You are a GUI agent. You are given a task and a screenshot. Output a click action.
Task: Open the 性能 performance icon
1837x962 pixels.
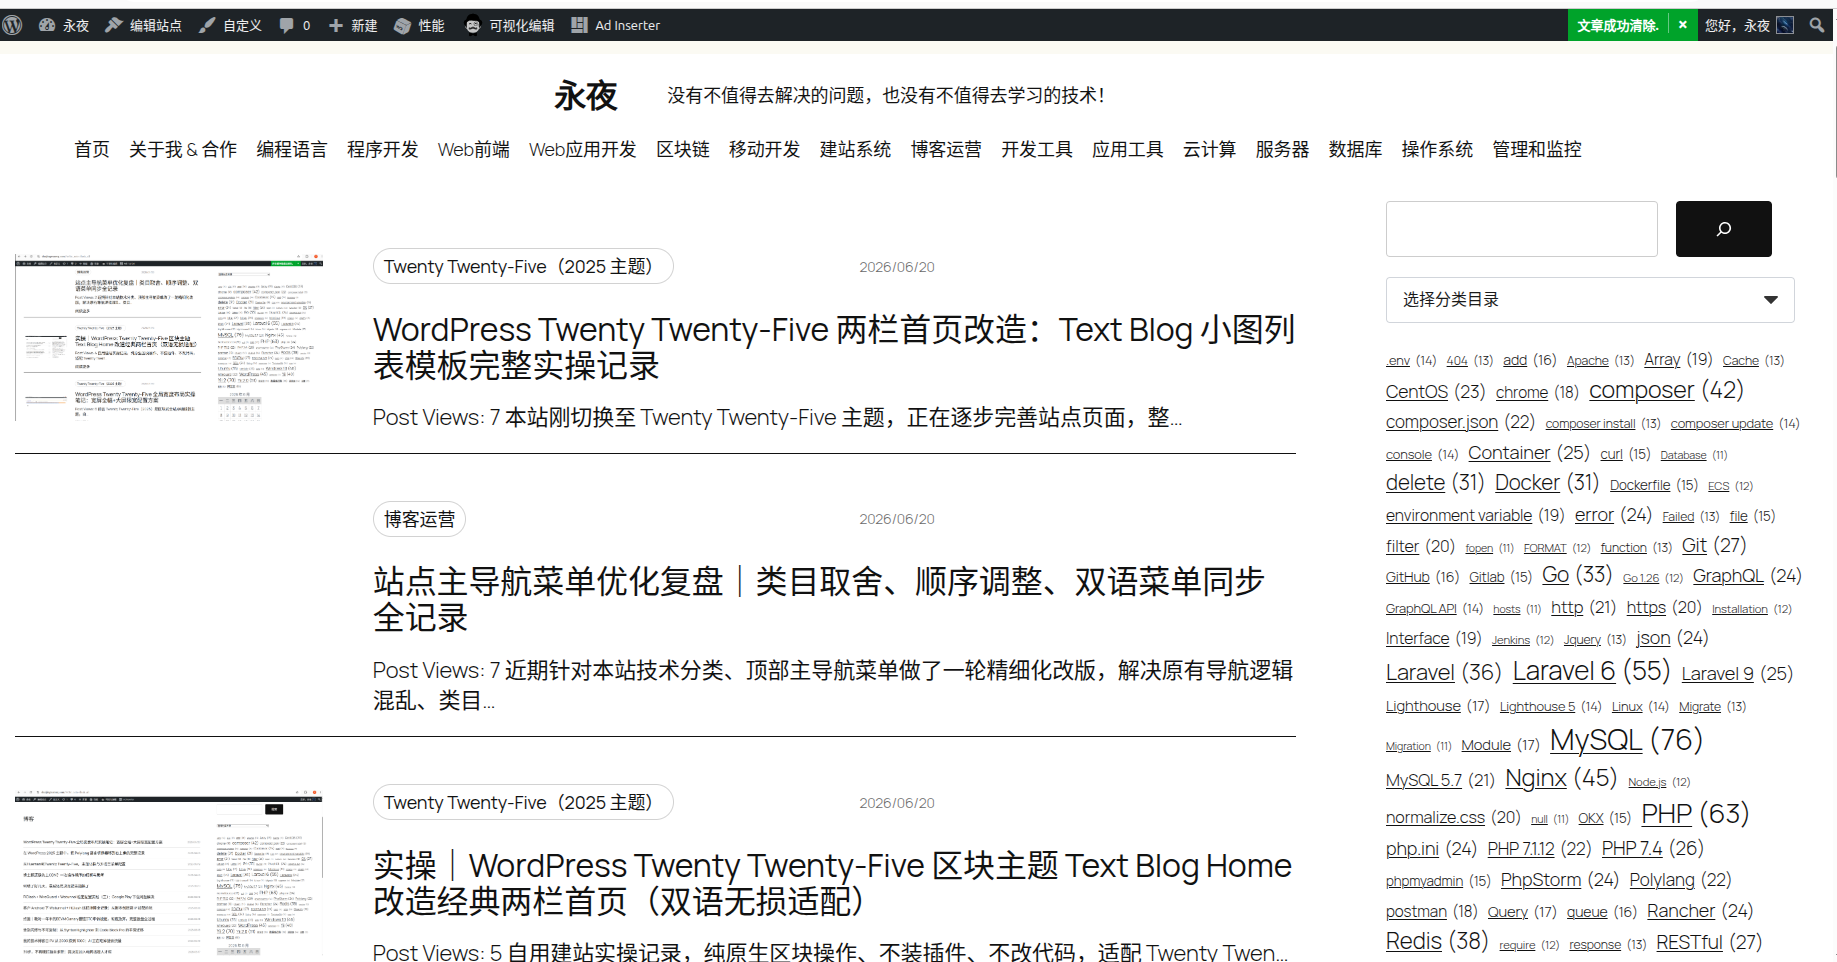point(402,25)
